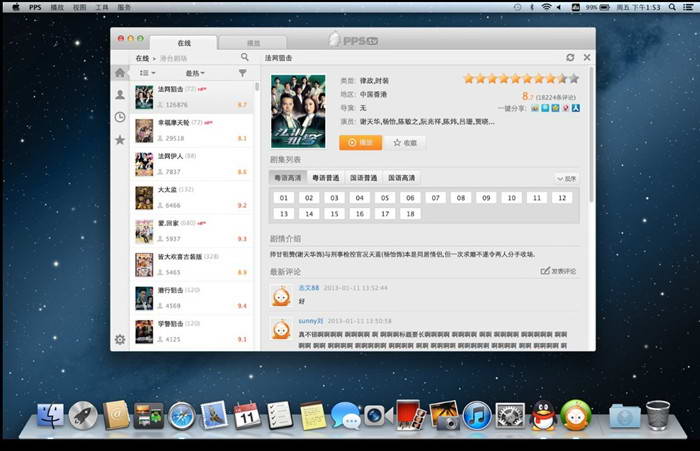Select the 粤语高清 audio version
This screenshot has width=700, height=451.
pos(287,178)
